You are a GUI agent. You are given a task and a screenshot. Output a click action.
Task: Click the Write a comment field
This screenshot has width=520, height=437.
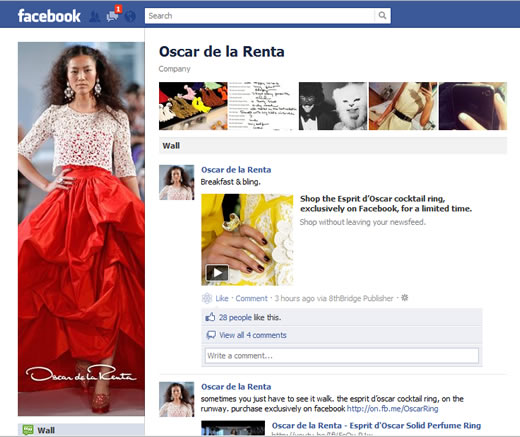tap(342, 356)
